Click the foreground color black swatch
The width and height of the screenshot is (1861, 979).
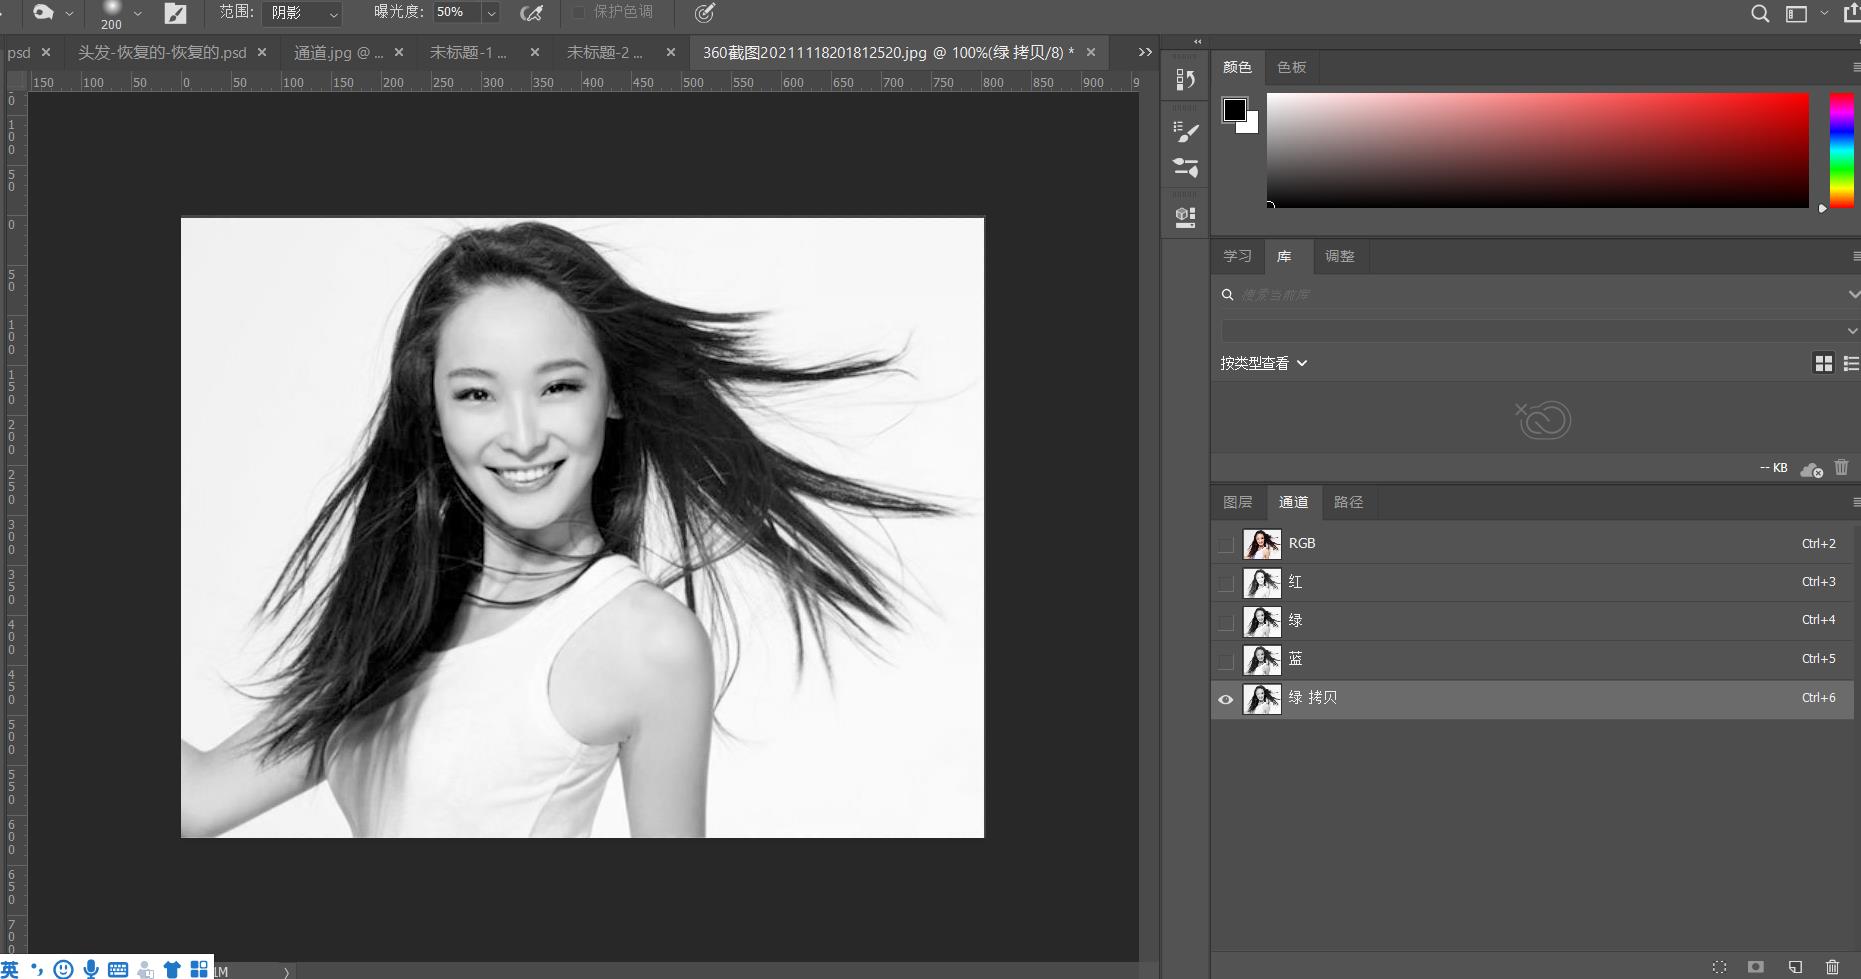coord(1234,110)
